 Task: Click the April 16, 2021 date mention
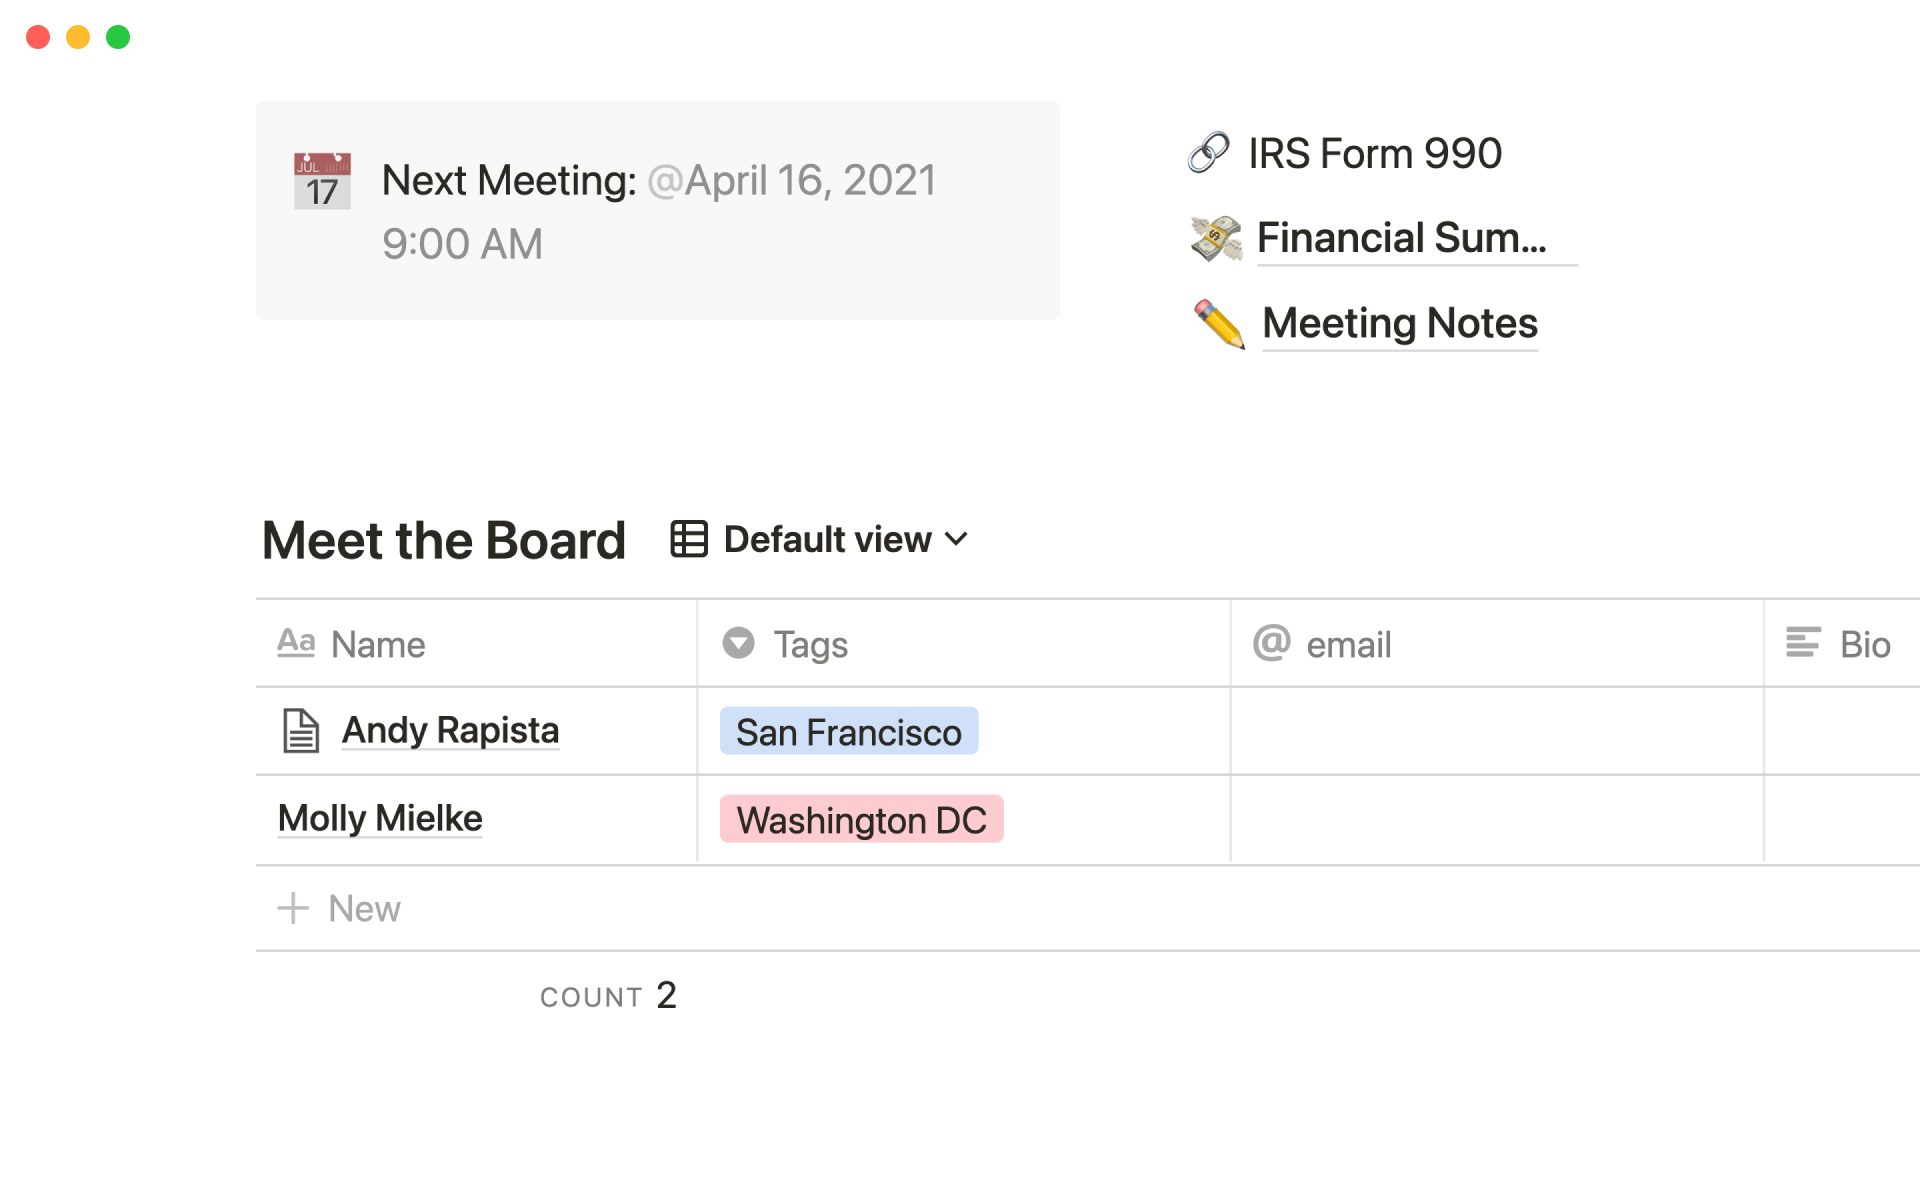point(791,181)
